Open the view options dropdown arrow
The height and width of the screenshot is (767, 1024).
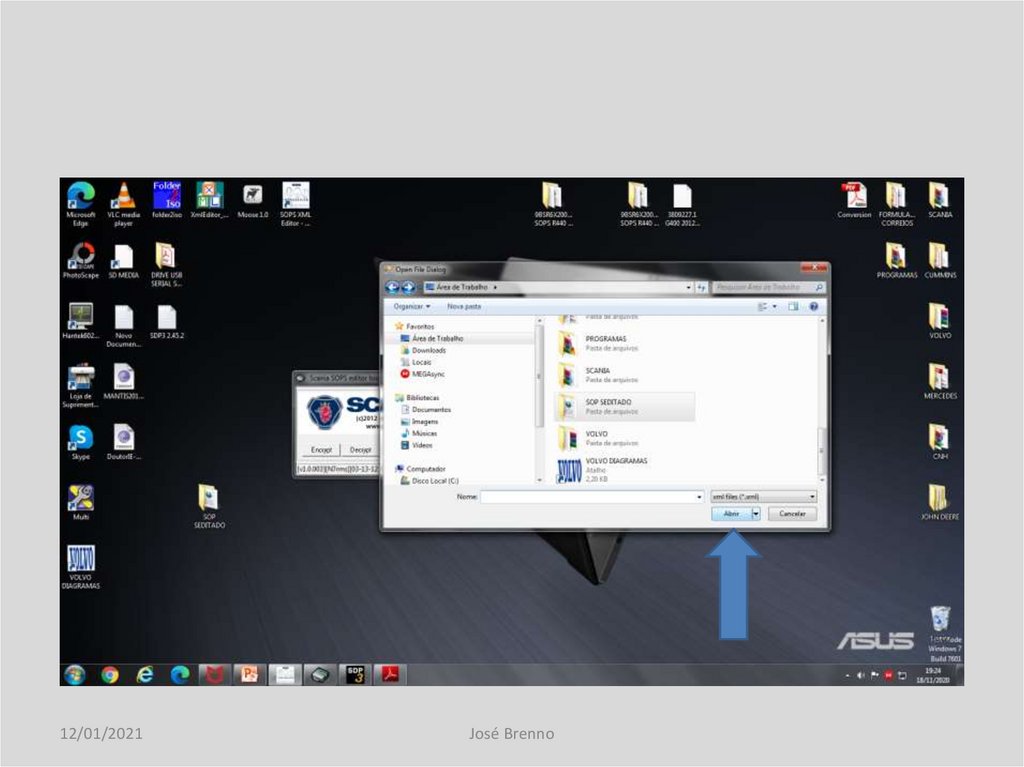pyautogui.click(x=775, y=306)
